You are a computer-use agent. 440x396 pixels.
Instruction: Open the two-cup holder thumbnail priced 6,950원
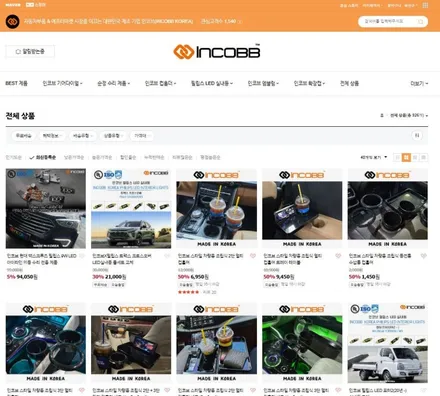pos(217,208)
